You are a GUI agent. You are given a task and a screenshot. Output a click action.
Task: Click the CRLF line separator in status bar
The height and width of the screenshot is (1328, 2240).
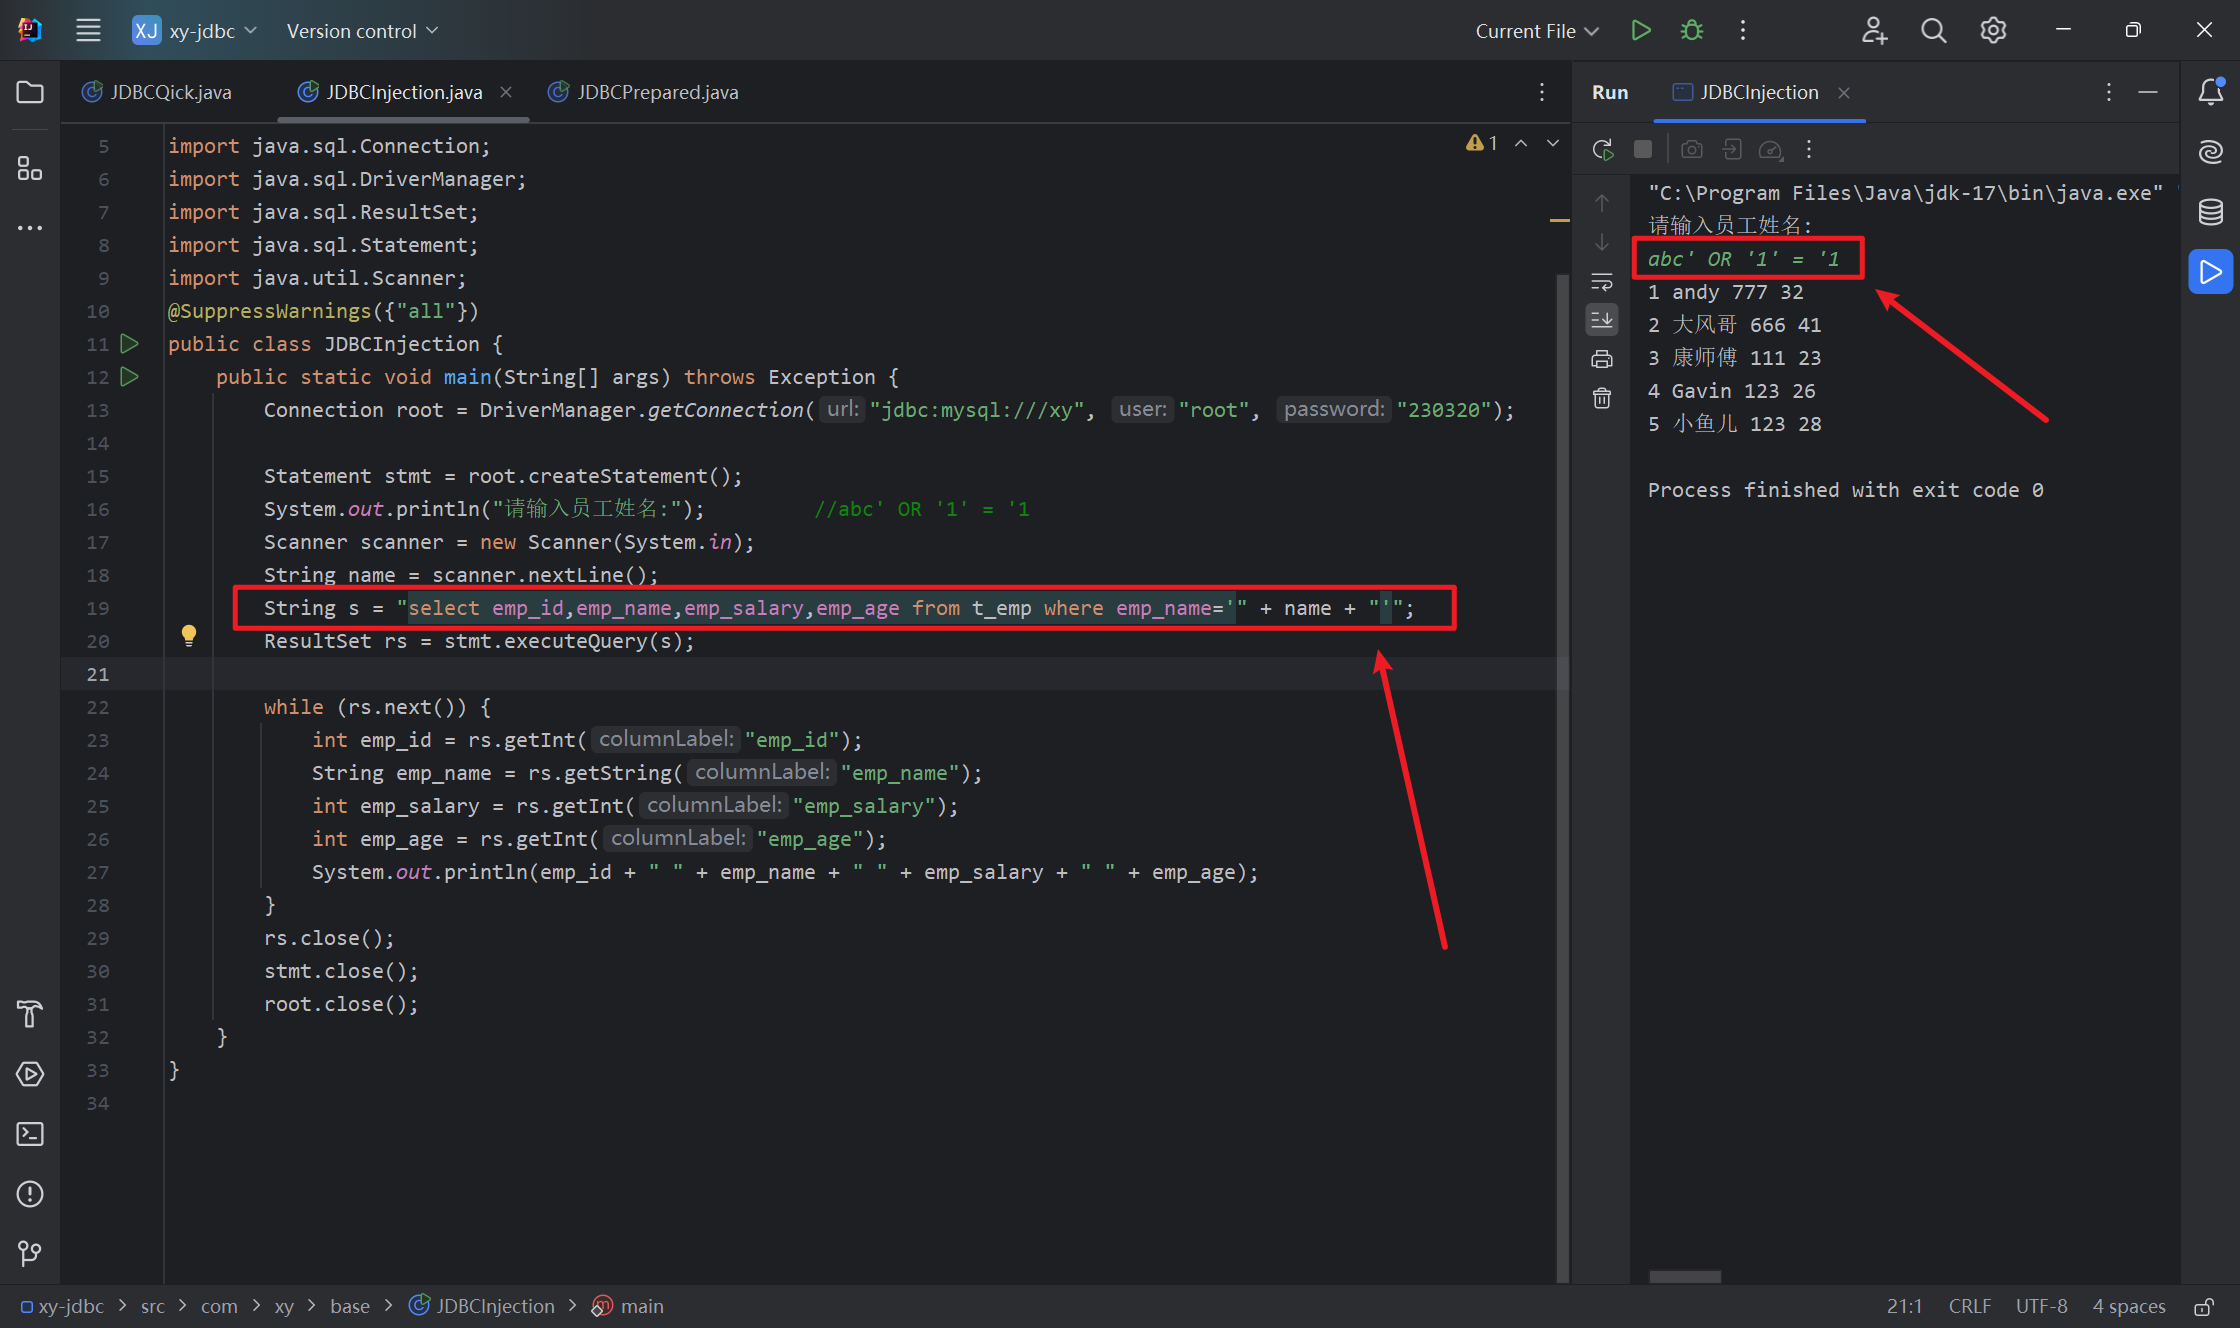click(x=1969, y=1306)
